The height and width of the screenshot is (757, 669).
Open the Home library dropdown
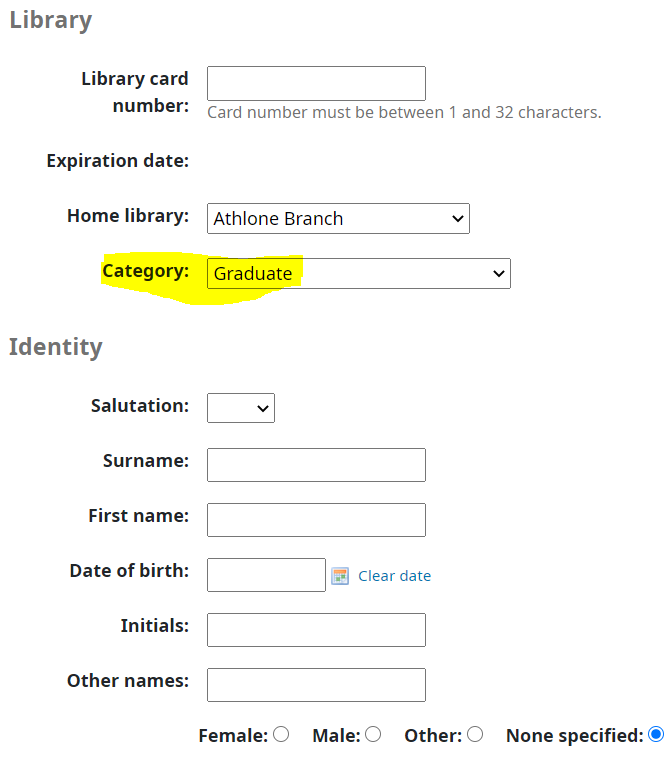click(x=338, y=219)
